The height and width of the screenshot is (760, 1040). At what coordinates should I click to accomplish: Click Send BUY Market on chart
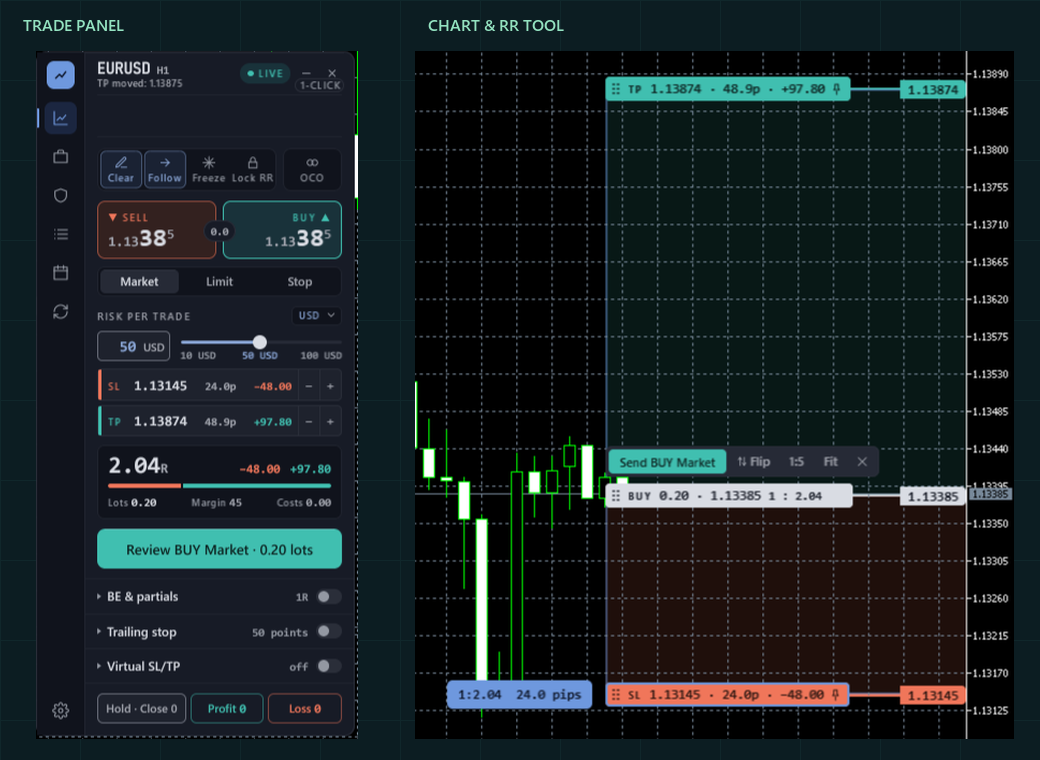tap(667, 462)
